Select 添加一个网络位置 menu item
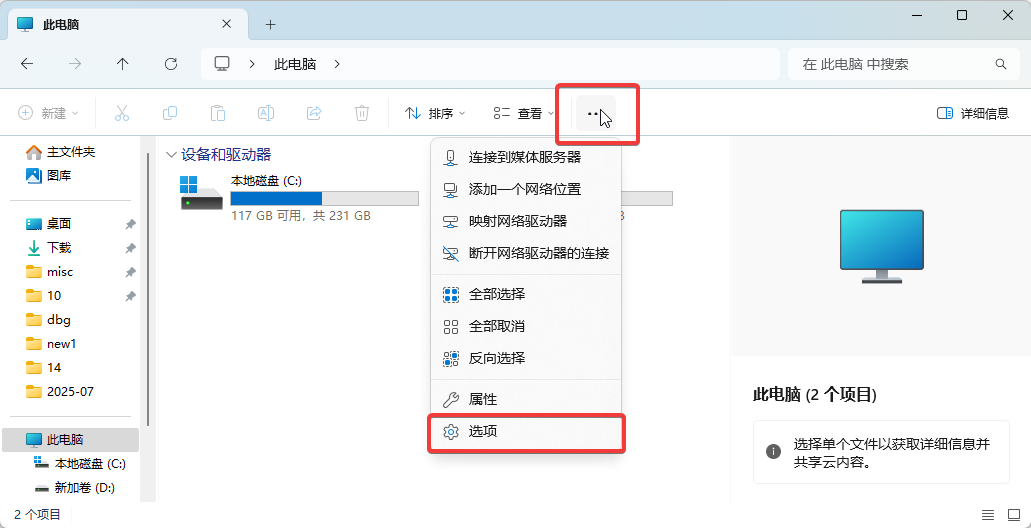1031x528 pixels. coord(525,189)
